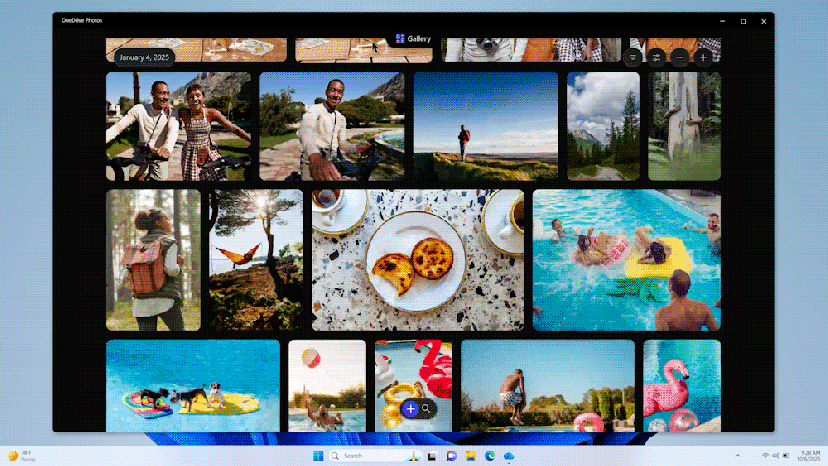Image resolution: width=828 pixels, height=466 pixels.
Task: Open the Gallery tab at the top
Action: (x=413, y=39)
